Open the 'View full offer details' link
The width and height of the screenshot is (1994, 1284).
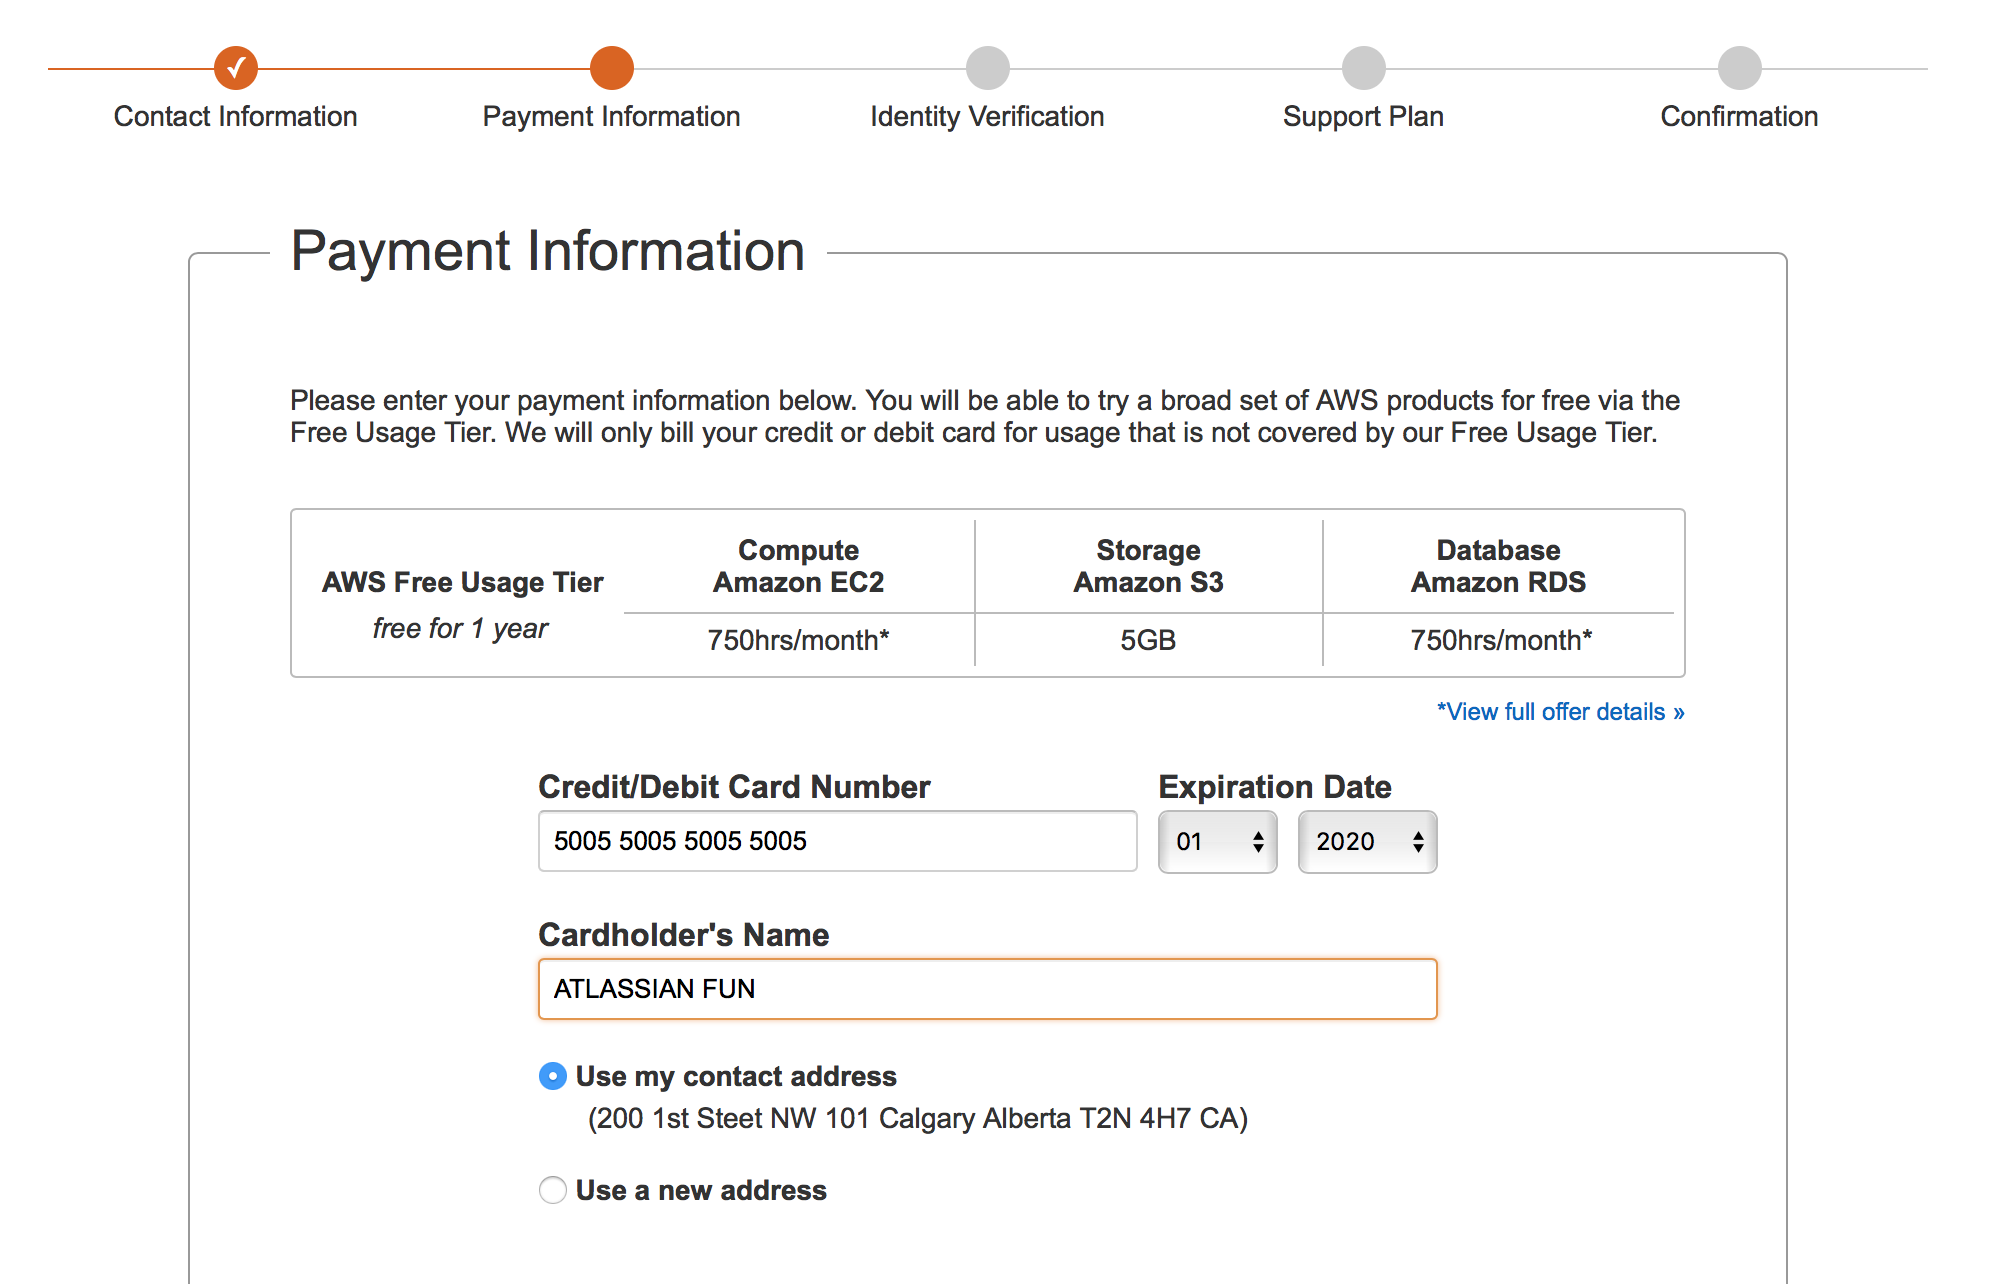1561,712
